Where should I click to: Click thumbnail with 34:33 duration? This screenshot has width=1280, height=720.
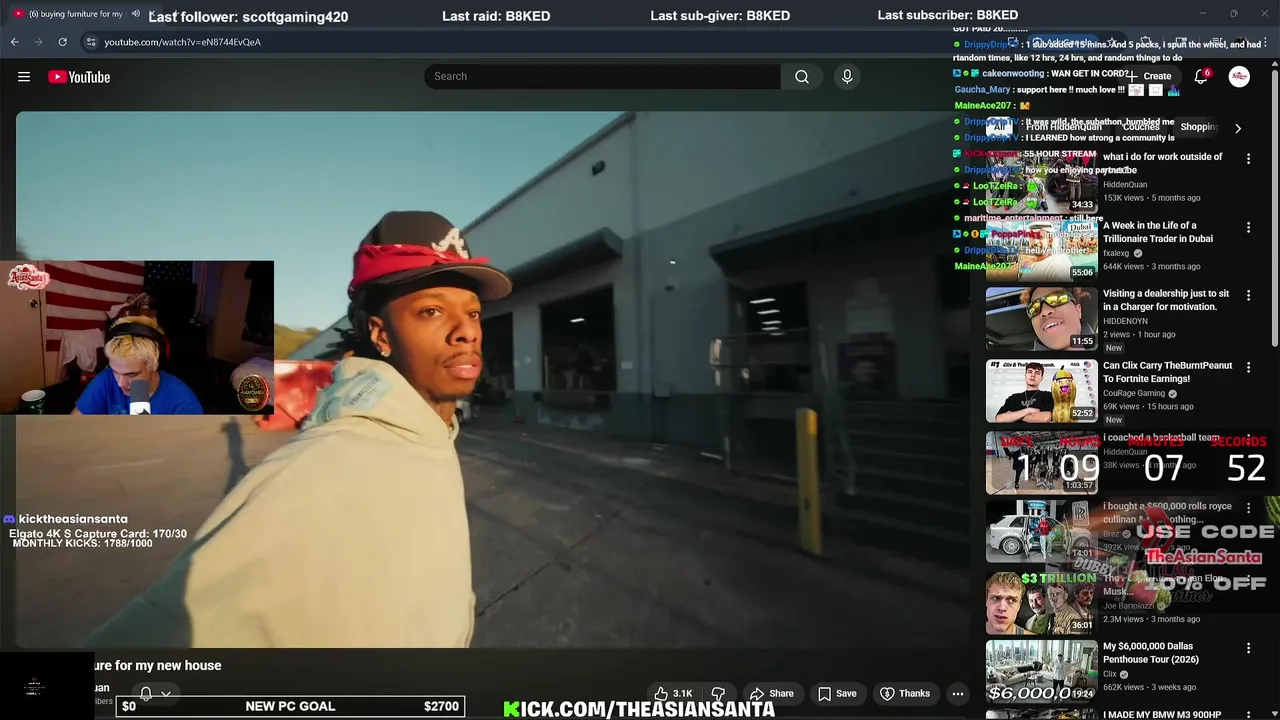1041,181
